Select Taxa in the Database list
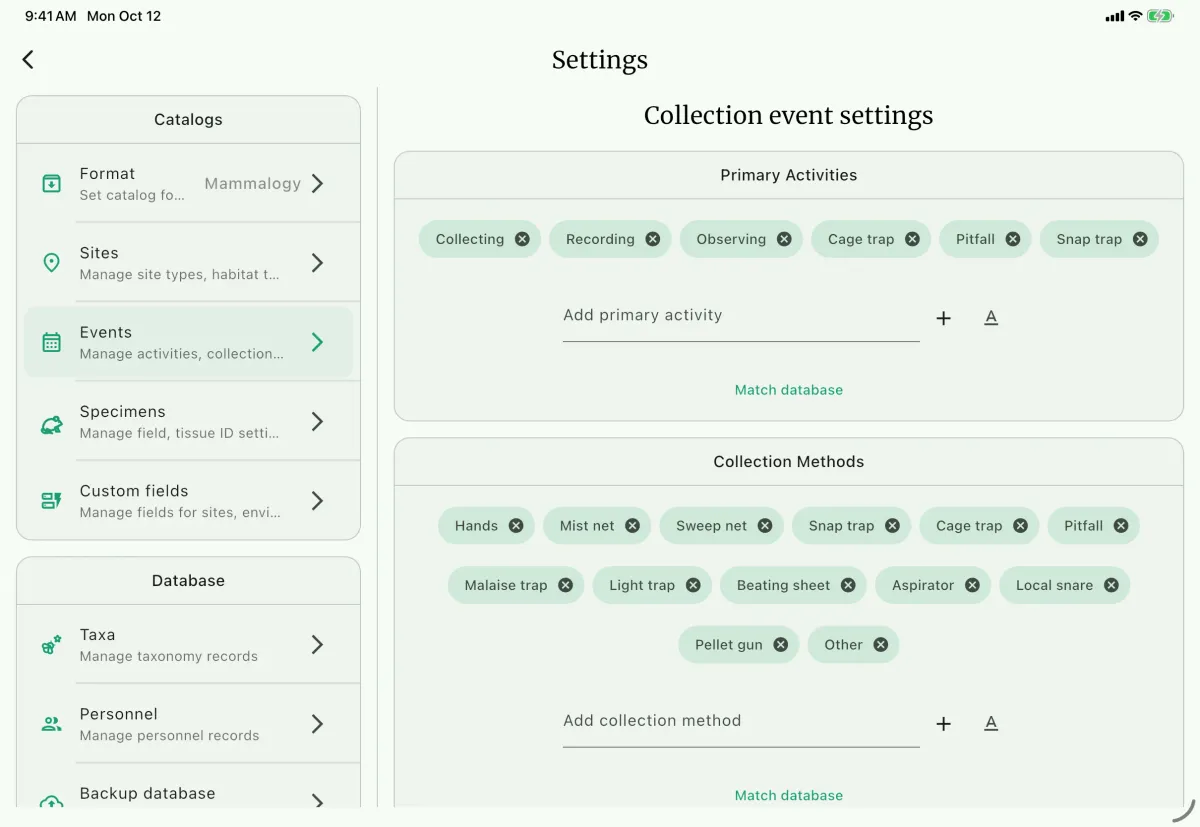The height and width of the screenshot is (827, 1200). (x=188, y=645)
